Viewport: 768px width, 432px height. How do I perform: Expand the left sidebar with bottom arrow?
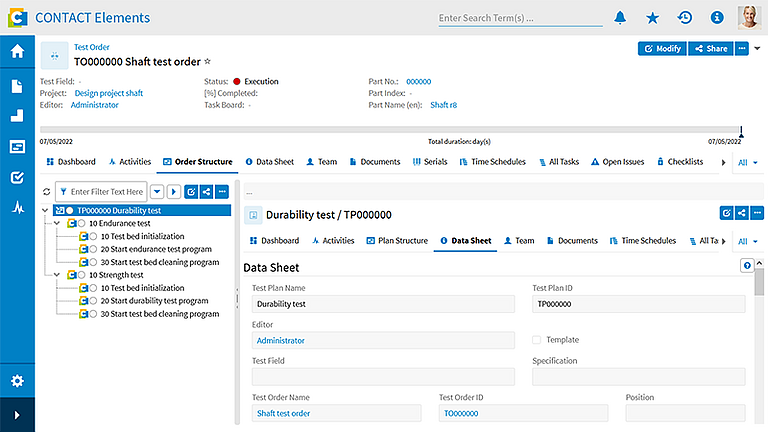[x=17, y=415]
